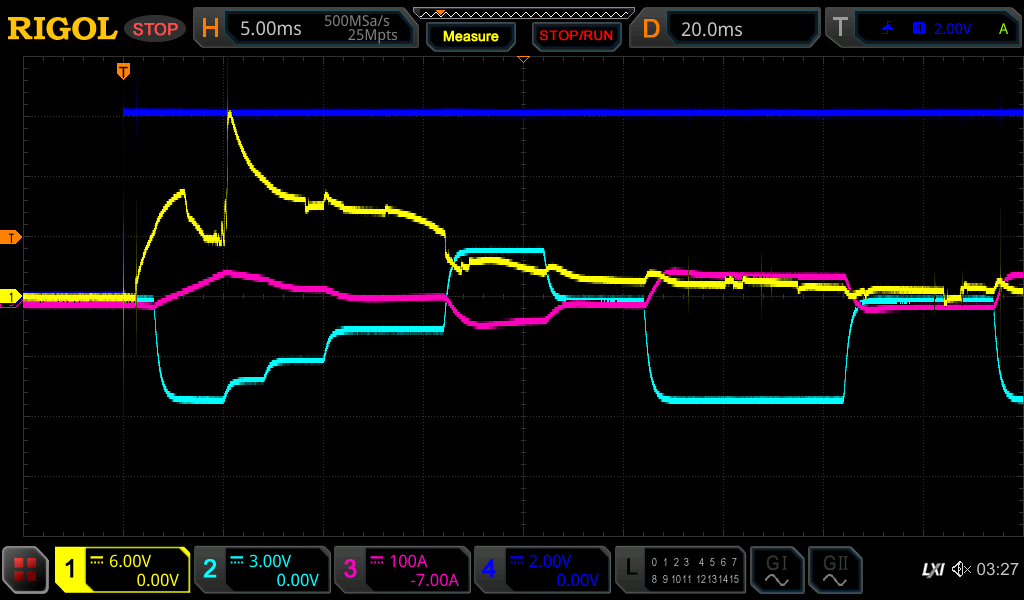Click the LXI network status icon

pos(932,570)
